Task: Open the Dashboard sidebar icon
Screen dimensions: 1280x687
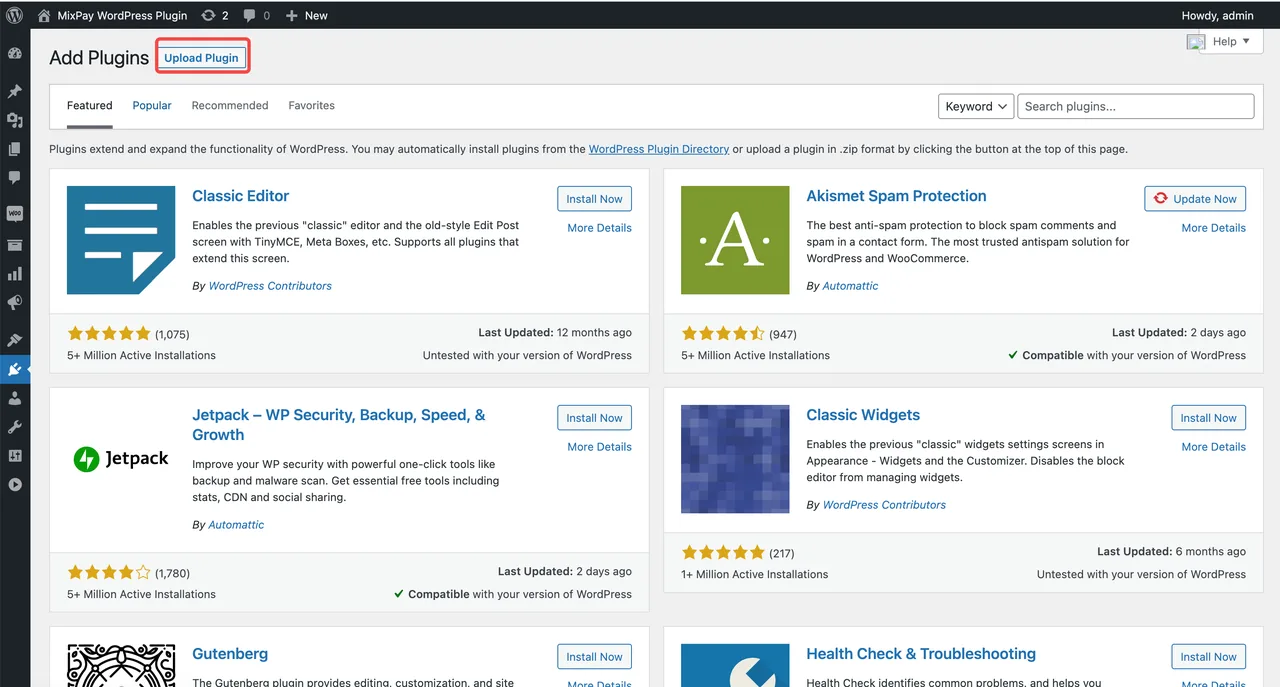Action: click(x=15, y=54)
